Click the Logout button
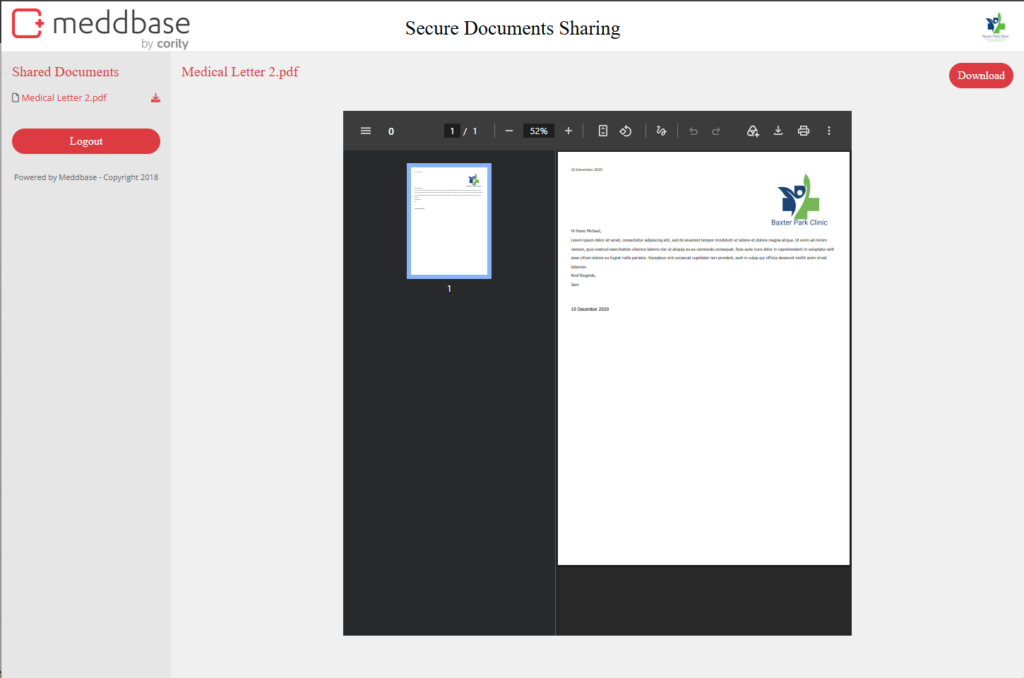Screen dimensions: 1024x678 tap(86, 141)
